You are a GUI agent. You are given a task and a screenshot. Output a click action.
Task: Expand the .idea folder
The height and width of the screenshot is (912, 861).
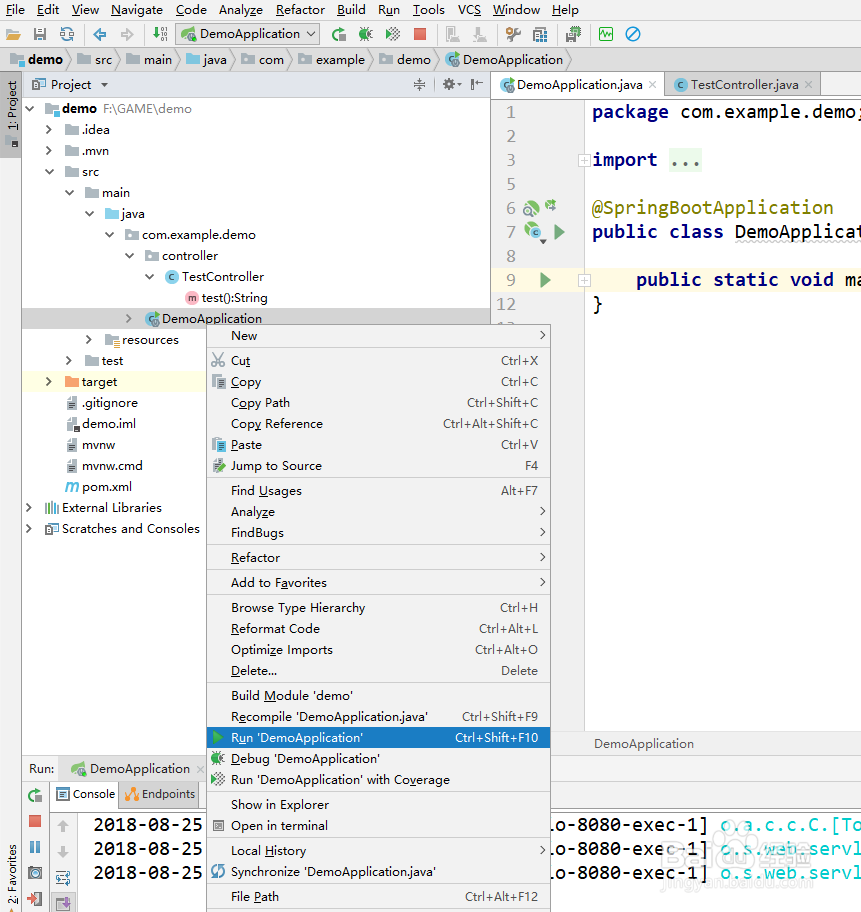[x=49, y=130]
